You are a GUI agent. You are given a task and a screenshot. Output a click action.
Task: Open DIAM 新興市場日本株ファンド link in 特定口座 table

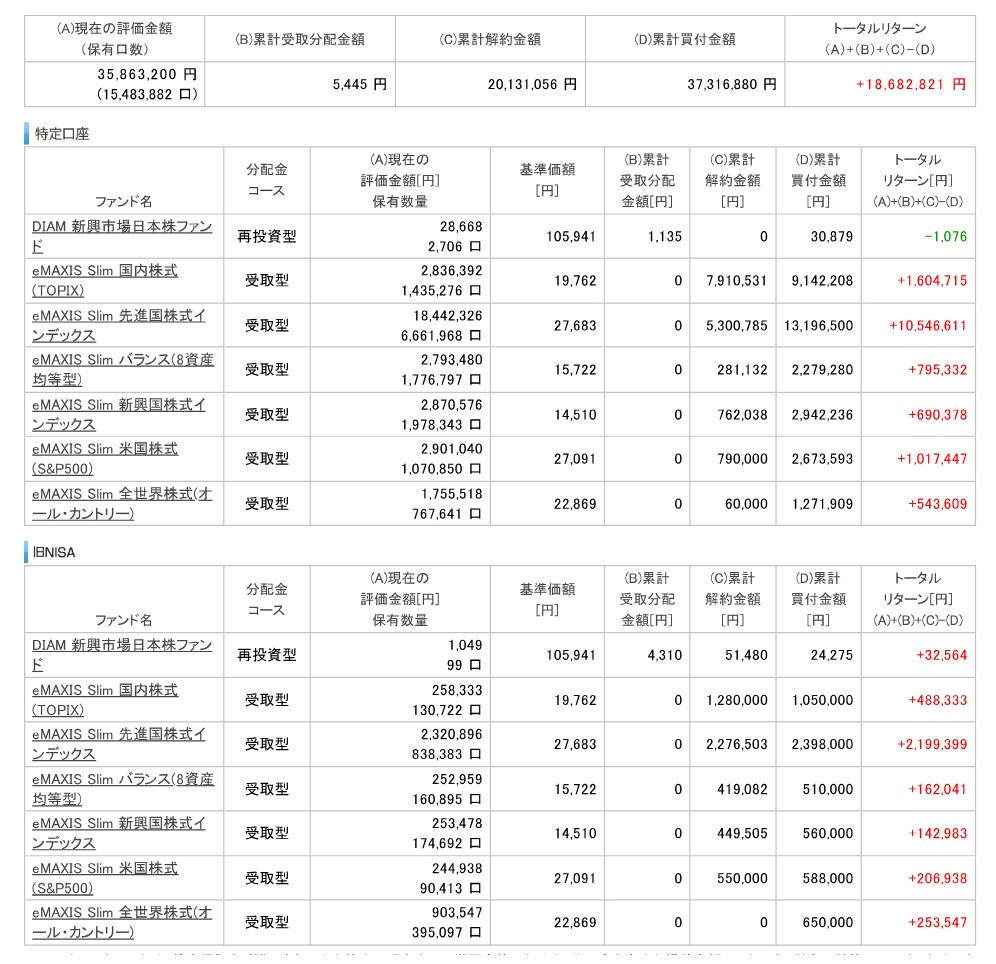[122, 236]
